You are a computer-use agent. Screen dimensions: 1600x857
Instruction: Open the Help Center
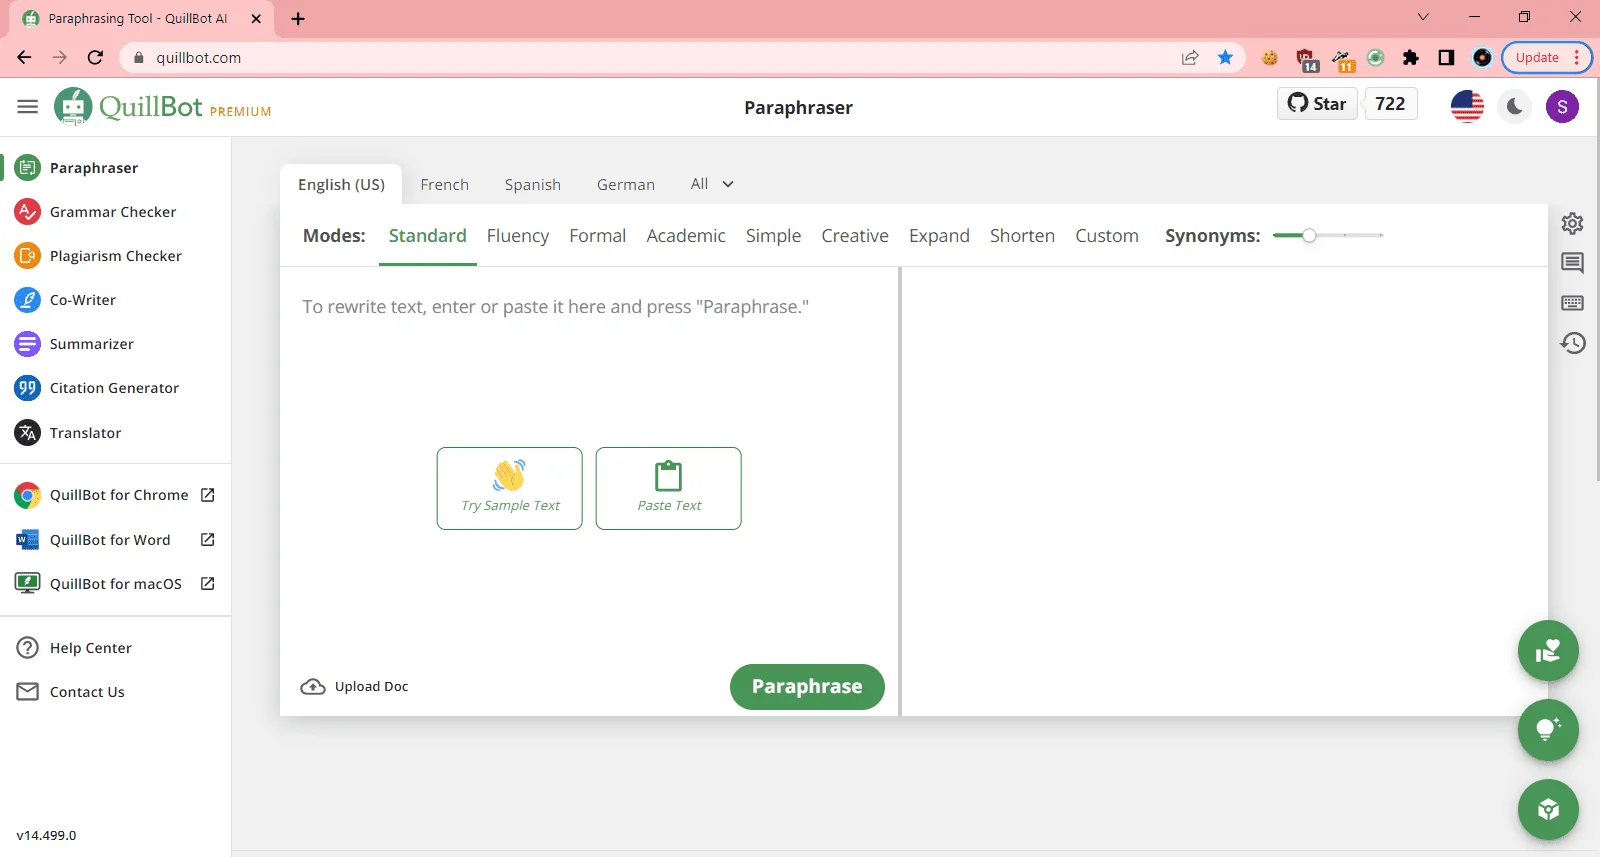pyautogui.click(x=91, y=648)
